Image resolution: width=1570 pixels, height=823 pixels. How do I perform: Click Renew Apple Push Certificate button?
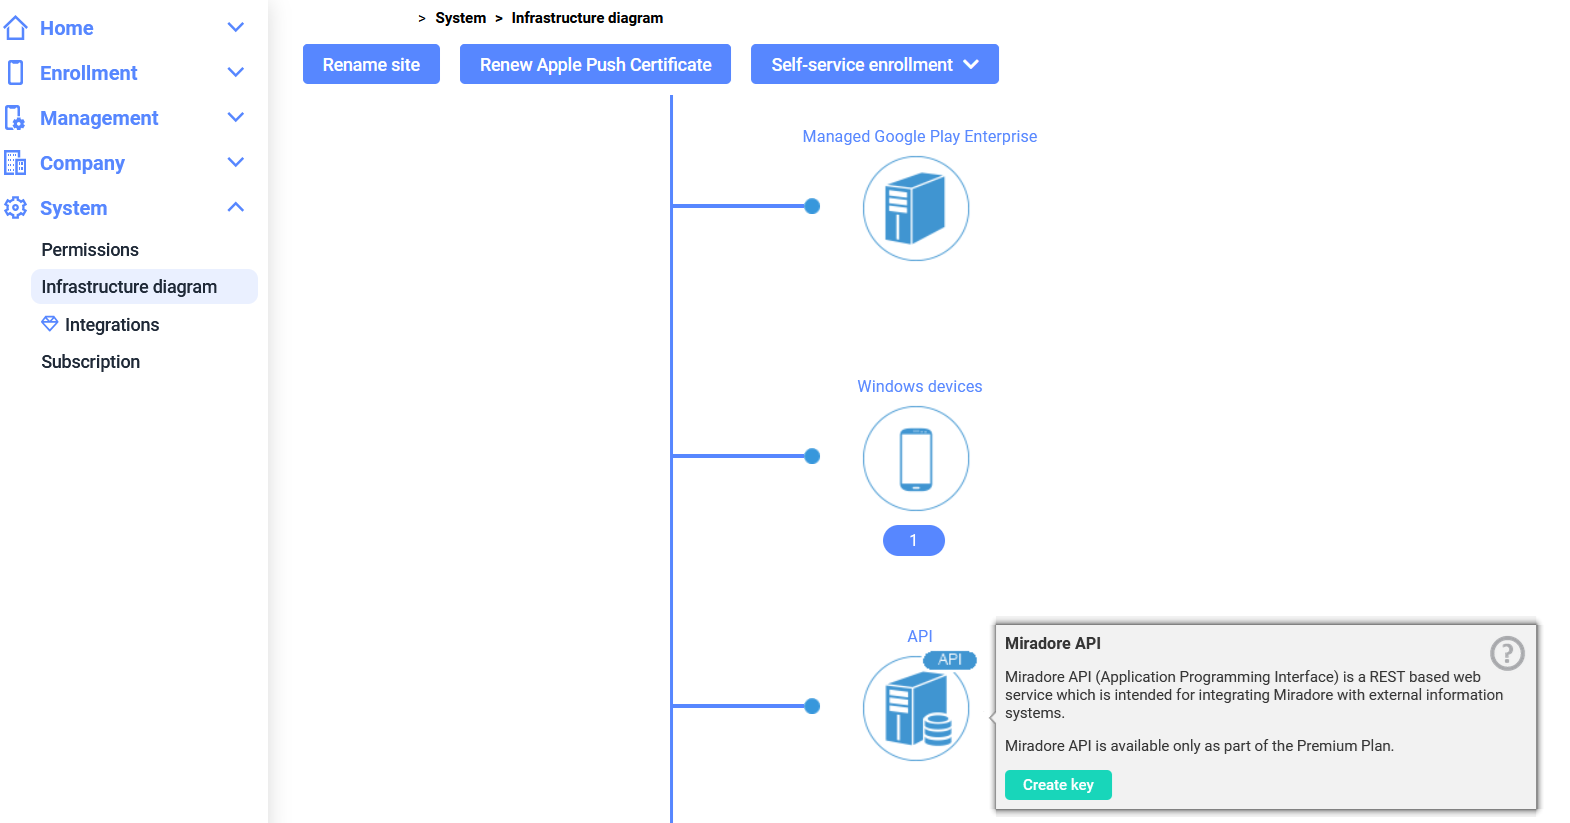click(595, 64)
